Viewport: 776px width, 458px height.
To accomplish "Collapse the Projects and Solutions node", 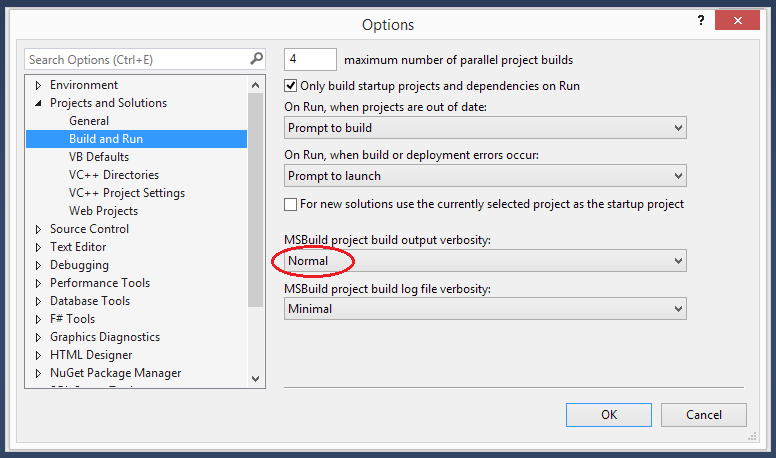I will click(38, 103).
